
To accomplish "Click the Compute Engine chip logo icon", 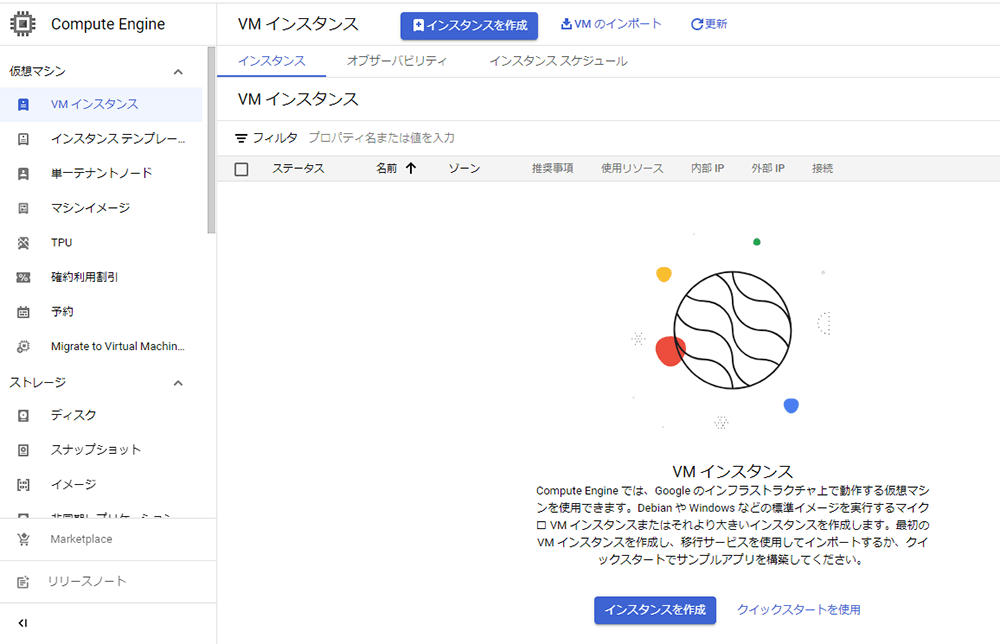I will click(x=23, y=24).
